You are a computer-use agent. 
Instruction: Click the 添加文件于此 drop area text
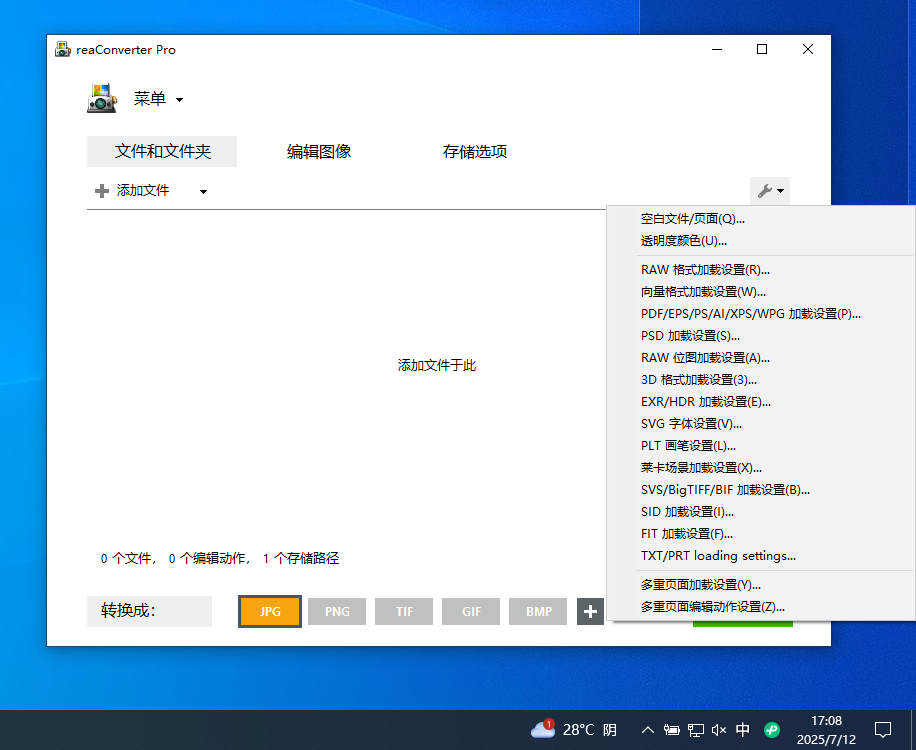pos(437,366)
